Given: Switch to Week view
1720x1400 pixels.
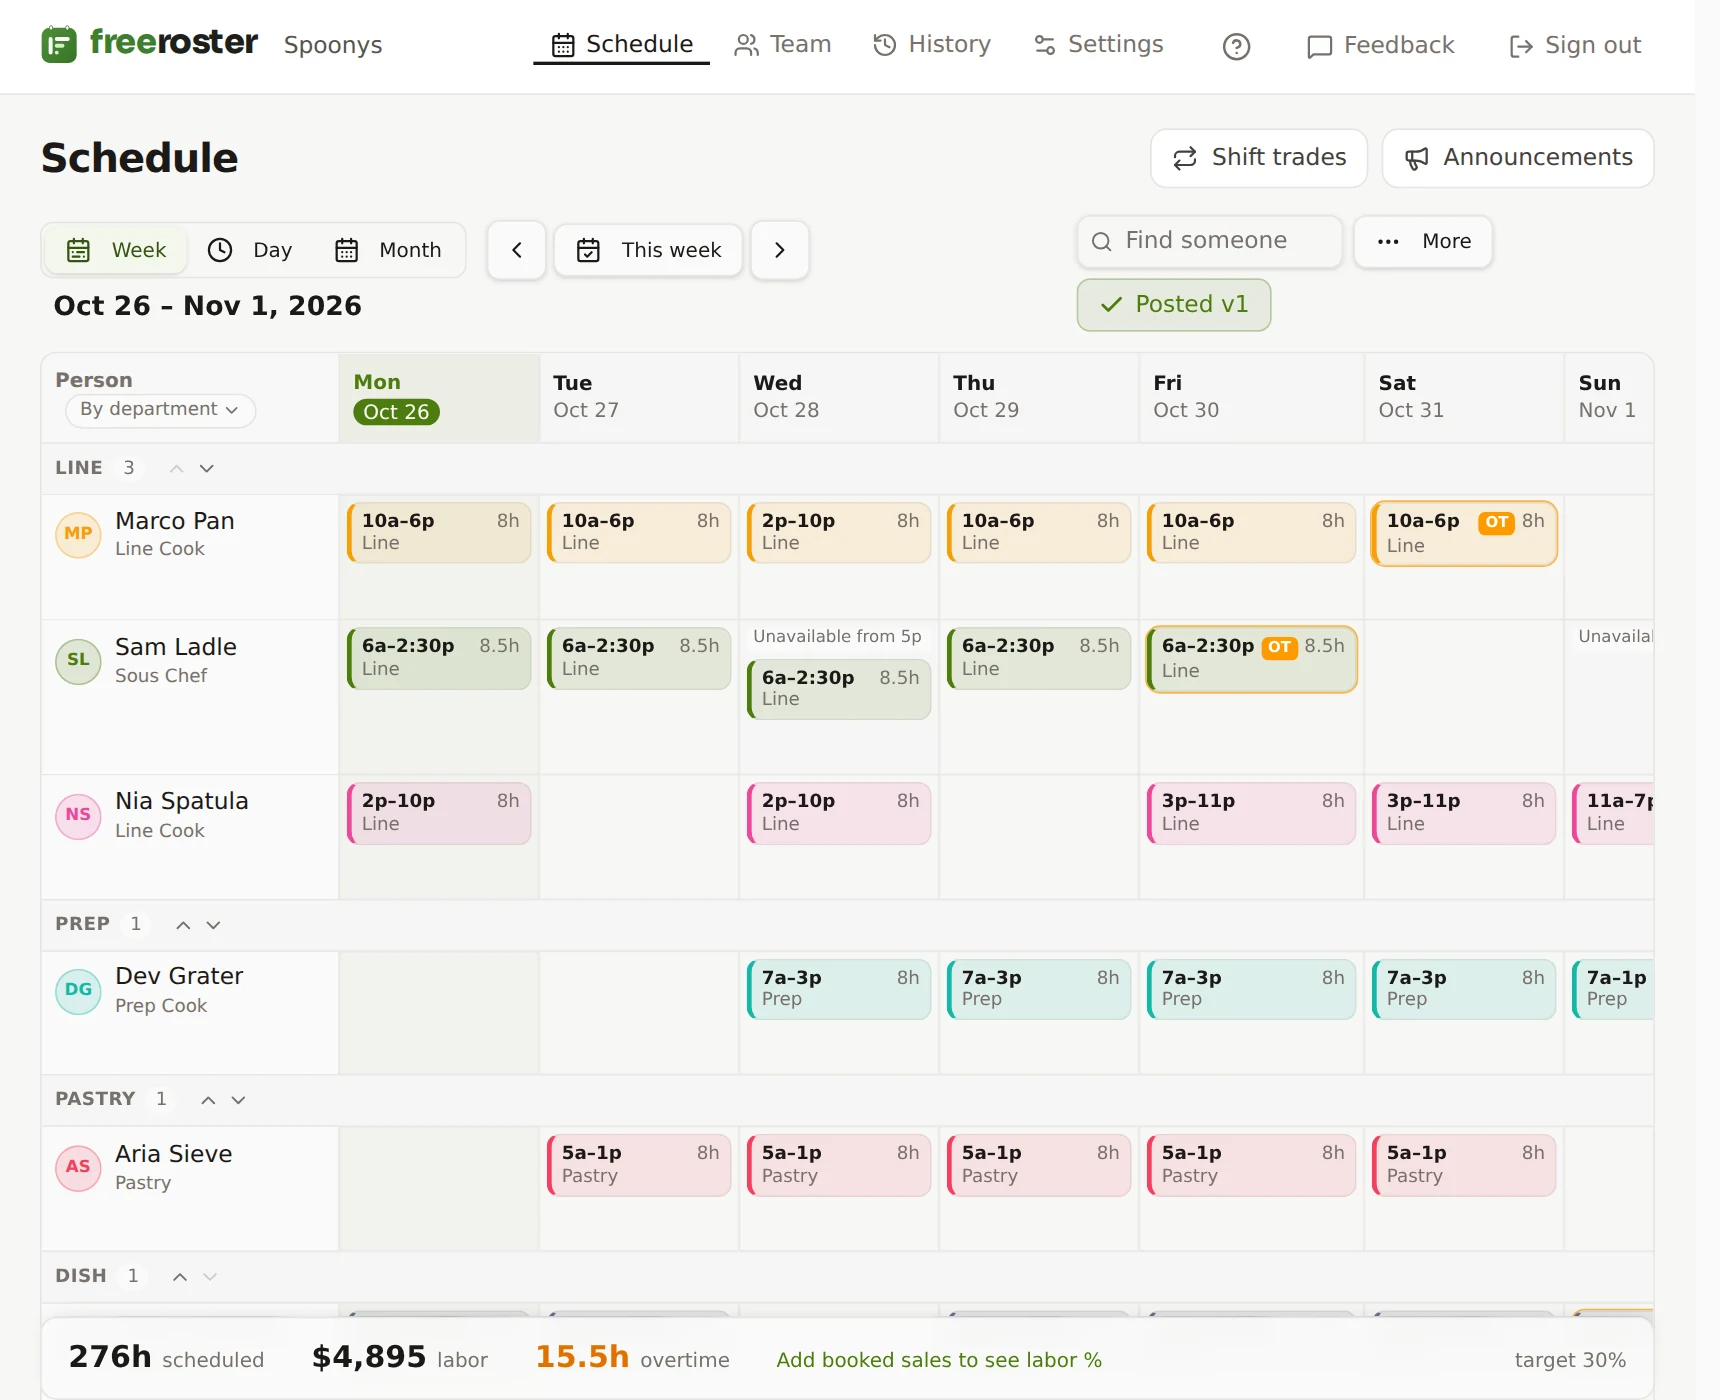Looking at the screenshot, I should (x=116, y=250).
